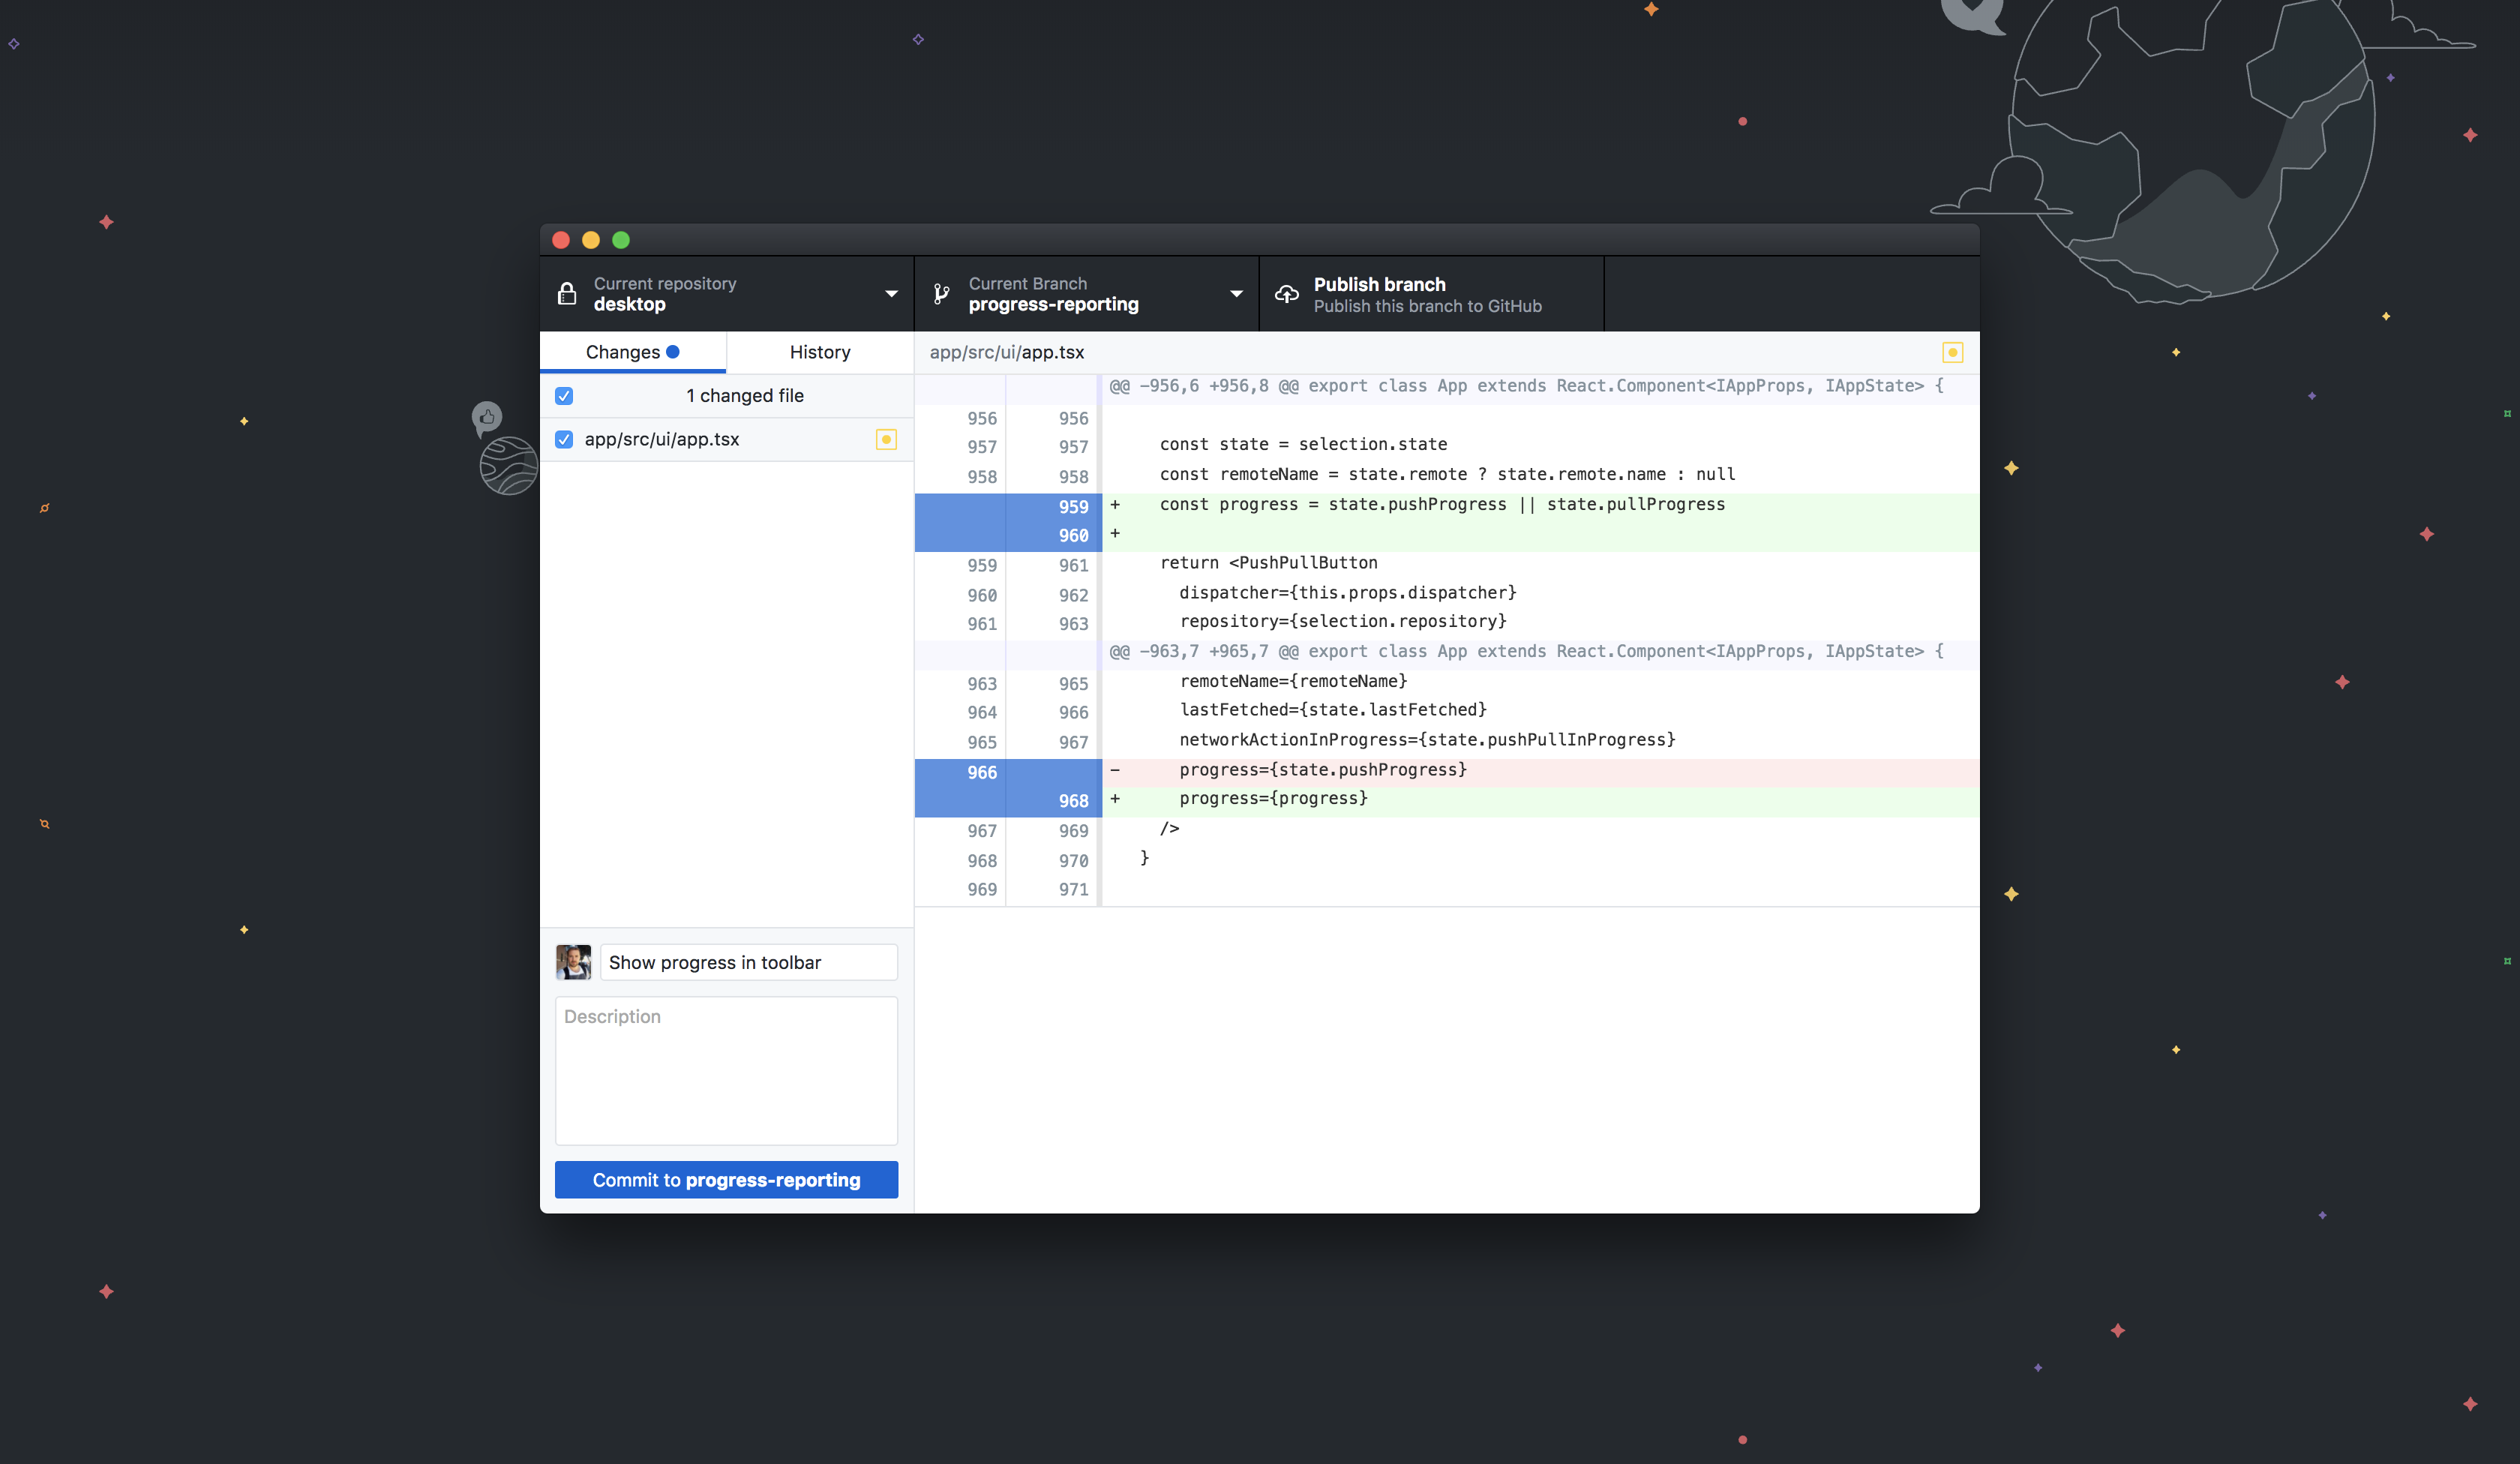2520x1464 pixels.
Task: Toggle selection of deleted line 966
Action: click(x=1008, y=772)
